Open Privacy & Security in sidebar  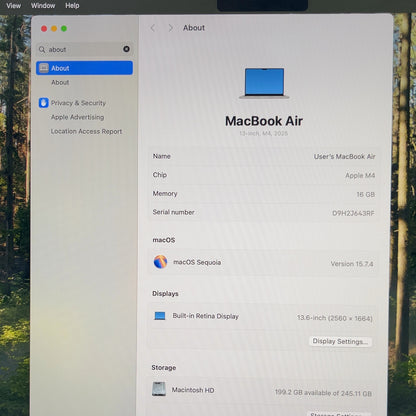pyautogui.click(x=78, y=103)
